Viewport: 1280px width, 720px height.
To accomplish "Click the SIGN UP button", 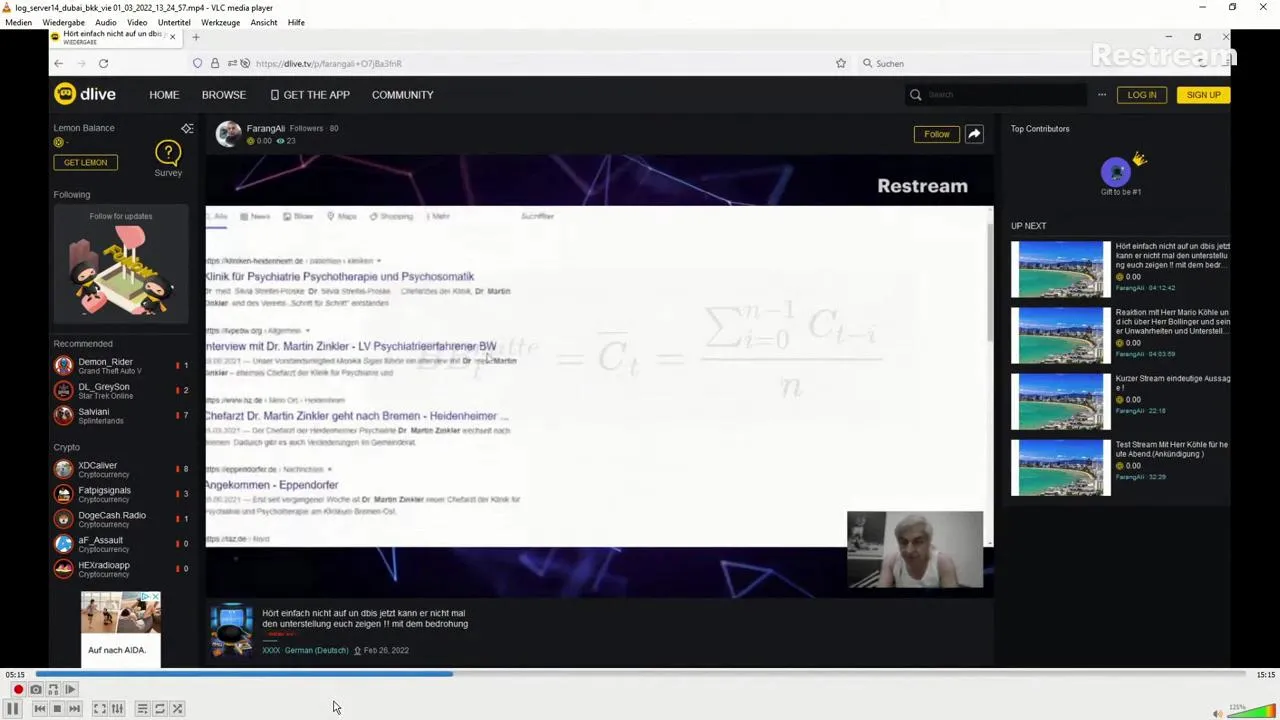I will [x=1203, y=95].
